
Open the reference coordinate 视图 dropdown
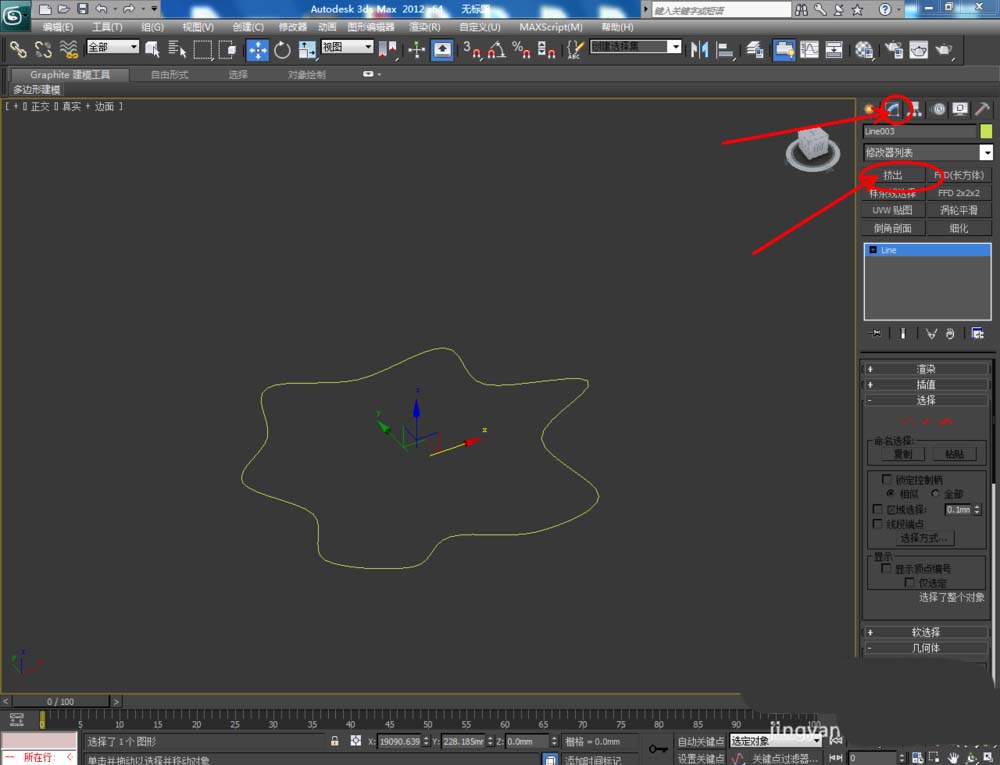347,47
